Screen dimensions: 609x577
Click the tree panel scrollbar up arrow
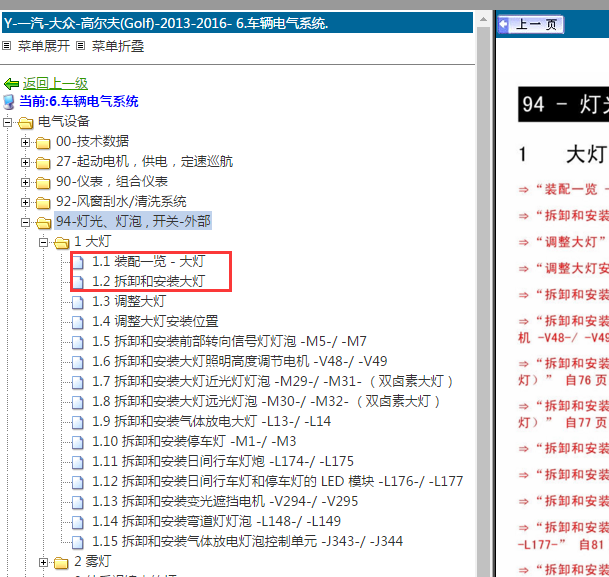[x=484, y=19]
